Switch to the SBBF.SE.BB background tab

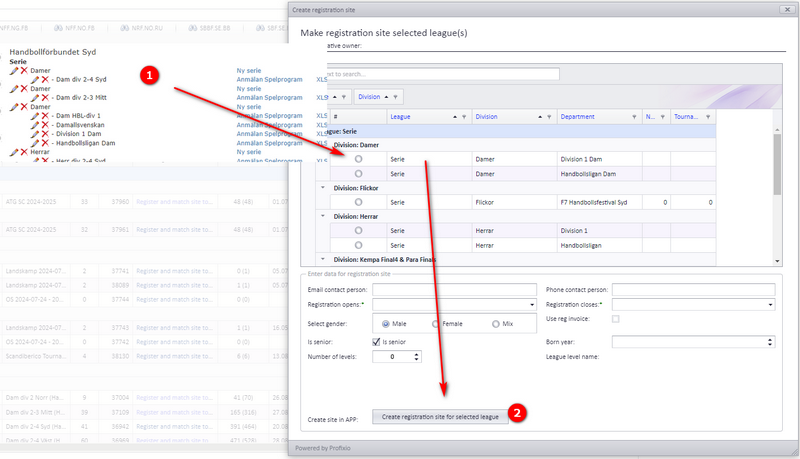click(209, 28)
